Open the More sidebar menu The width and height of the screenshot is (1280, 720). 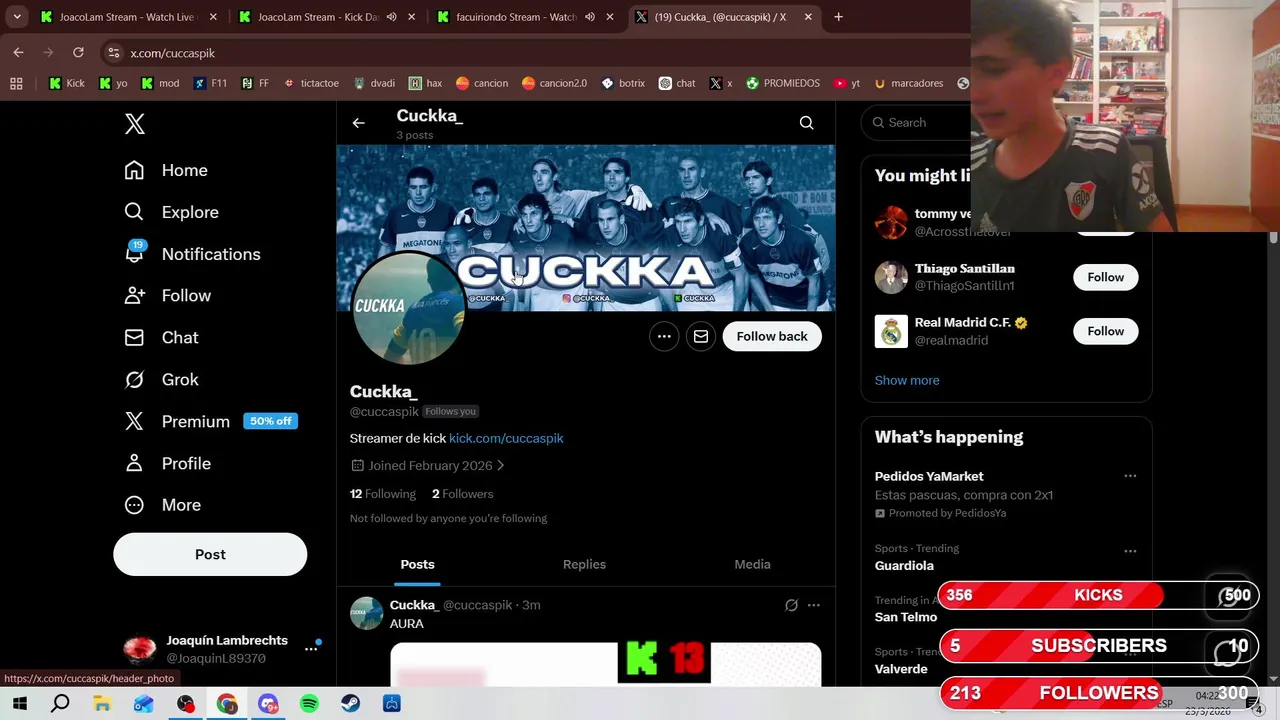pos(162,505)
